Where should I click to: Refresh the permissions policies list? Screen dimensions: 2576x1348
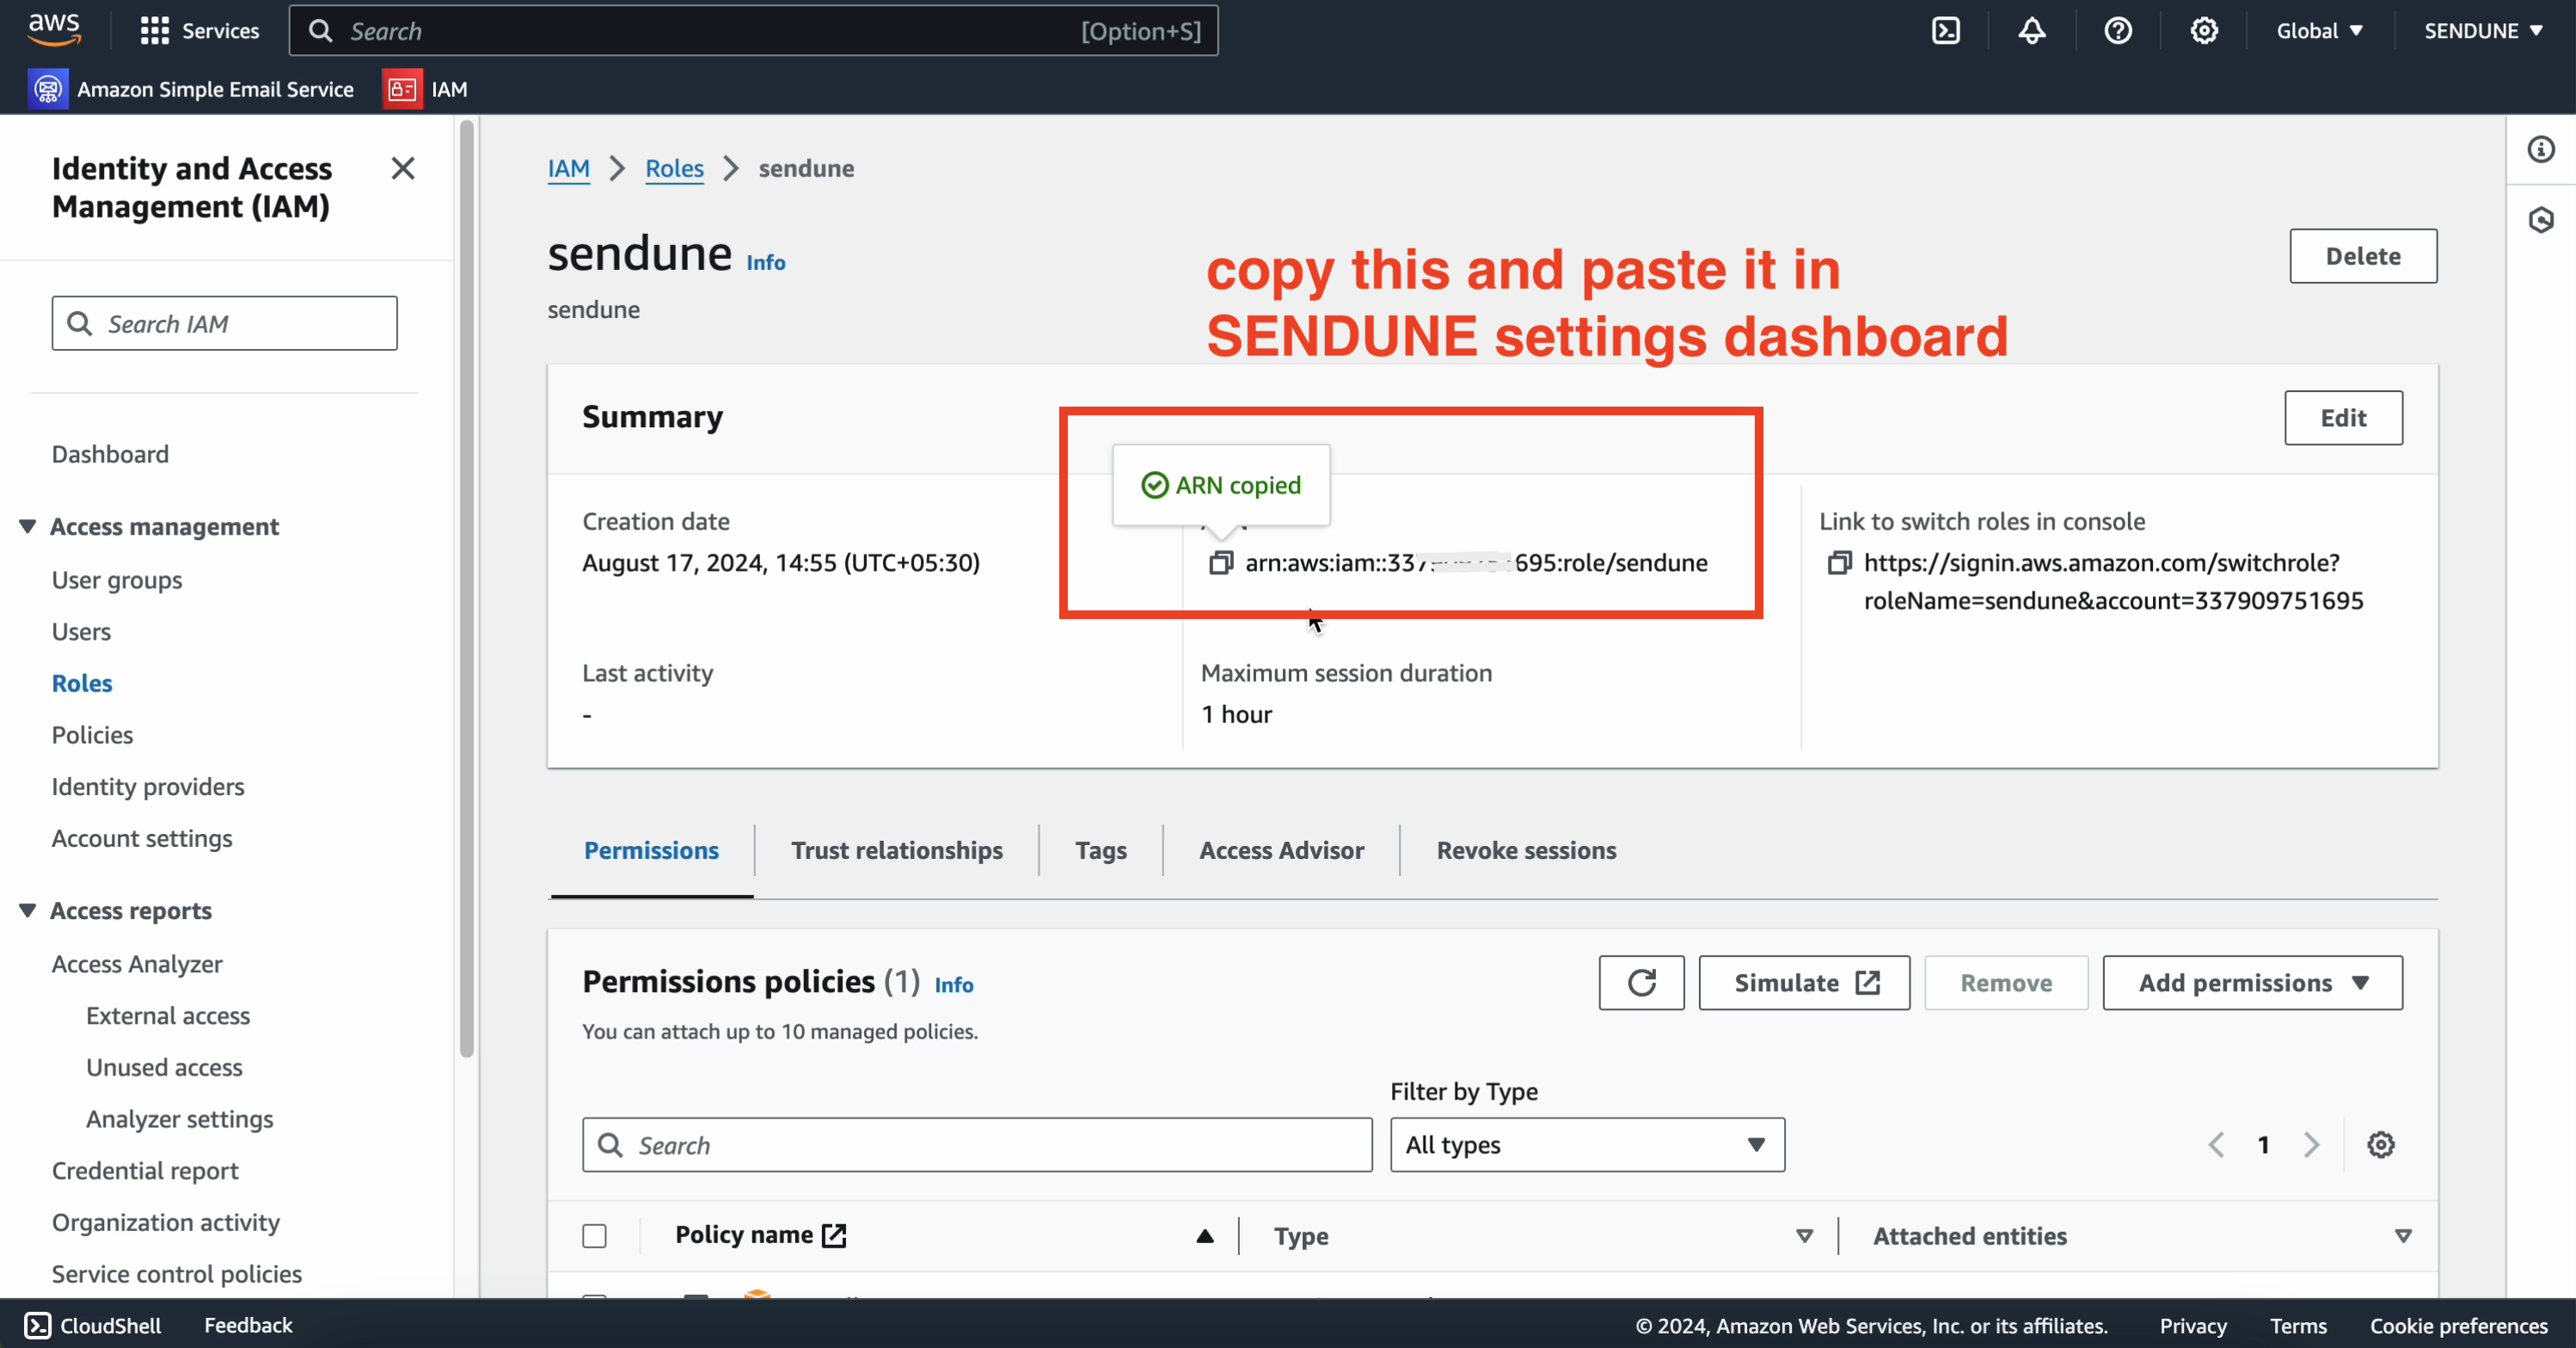[1641, 983]
